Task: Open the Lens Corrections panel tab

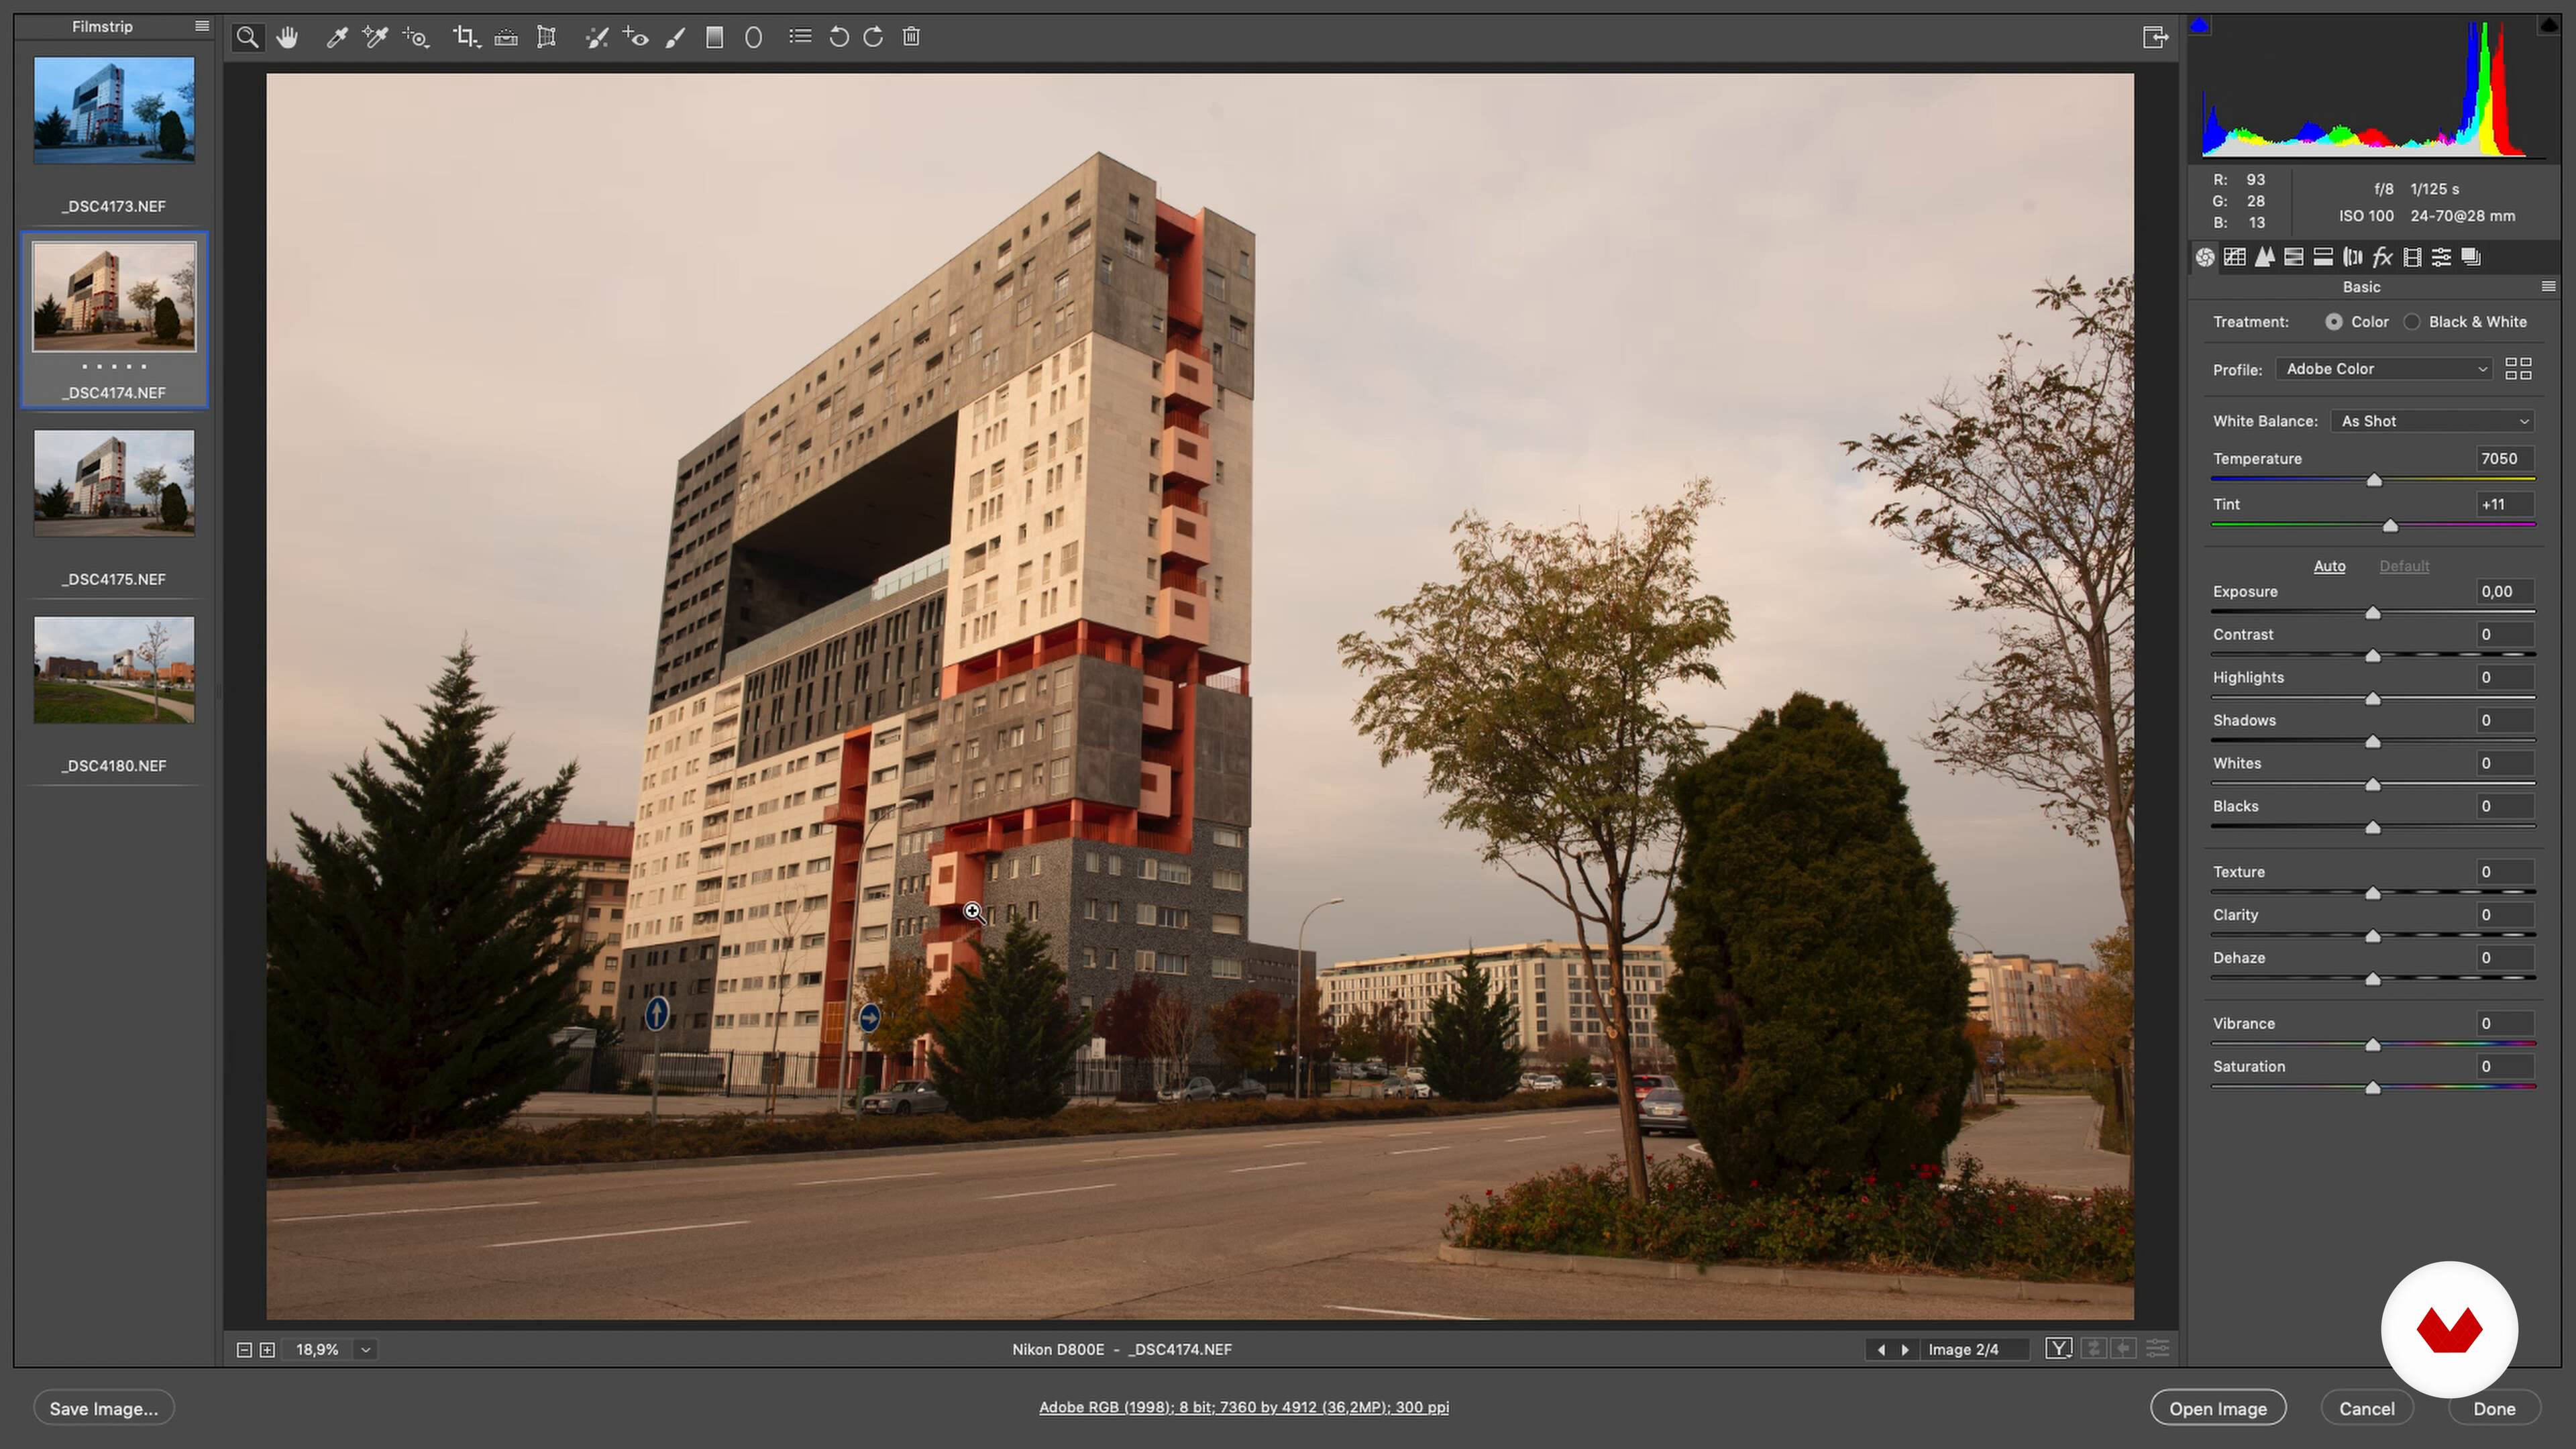Action: (x=2353, y=258)
